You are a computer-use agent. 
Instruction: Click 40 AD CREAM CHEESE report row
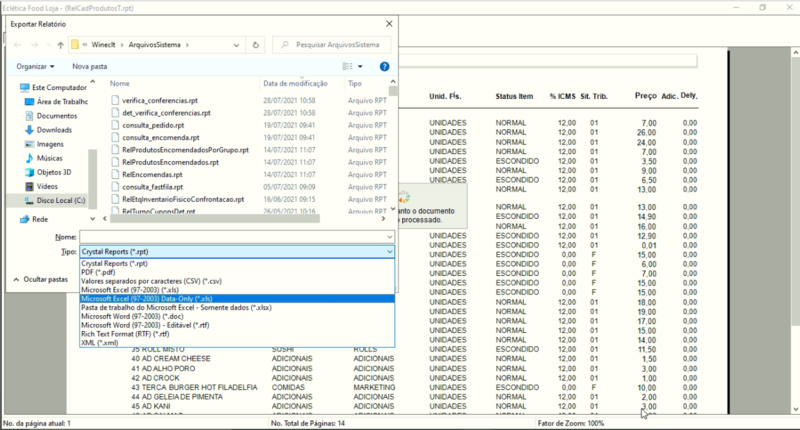pos(414,359)
